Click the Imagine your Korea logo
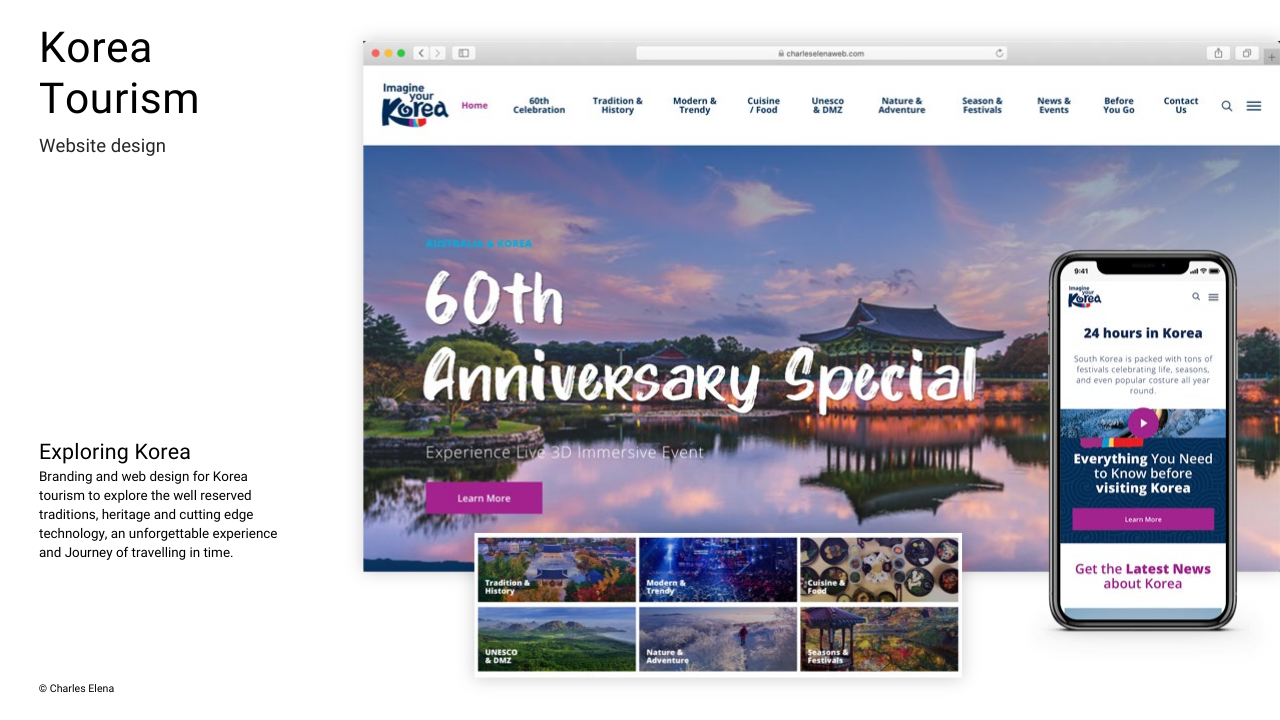Image resolution: width=1280 pixels, height=720 pixels. 415,105
